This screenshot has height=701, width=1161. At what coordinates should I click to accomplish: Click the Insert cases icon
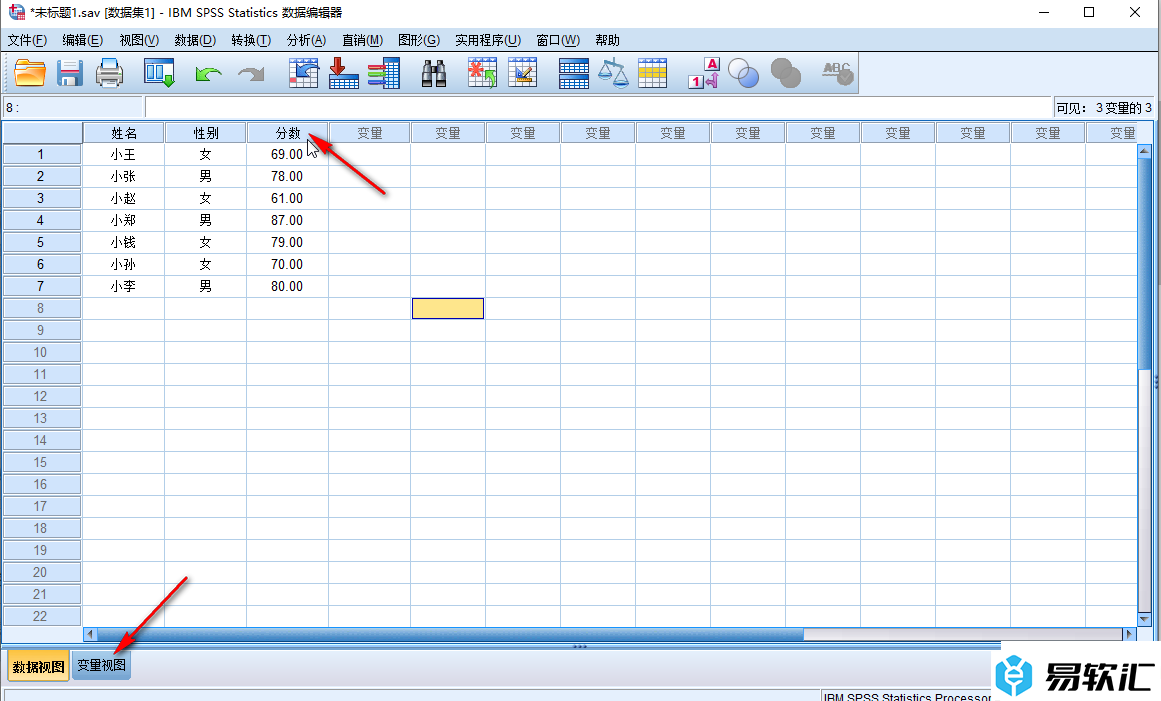click(482, 73)
